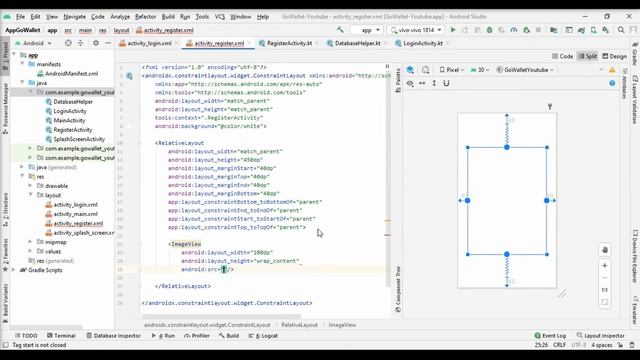Open SDK Manager icon in toolbar

(x=606, y=30)
